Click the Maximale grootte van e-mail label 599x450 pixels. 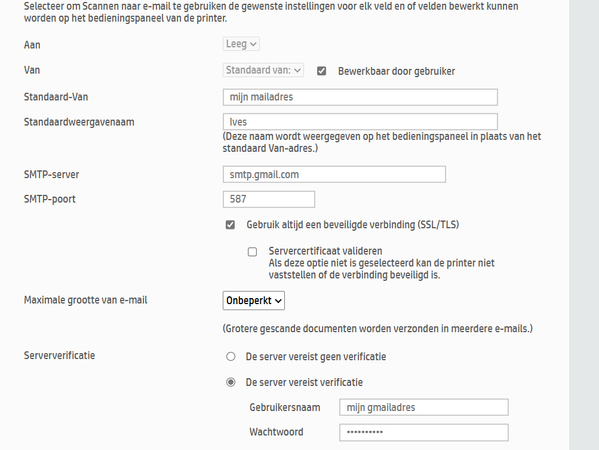pyautogui.click(x=85, y=300)
